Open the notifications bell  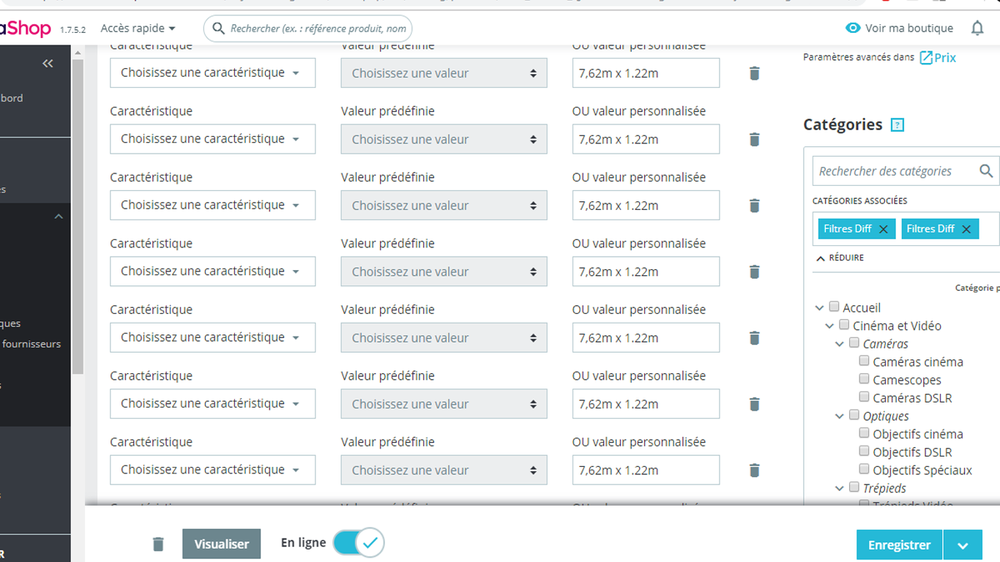coord(978,28)
